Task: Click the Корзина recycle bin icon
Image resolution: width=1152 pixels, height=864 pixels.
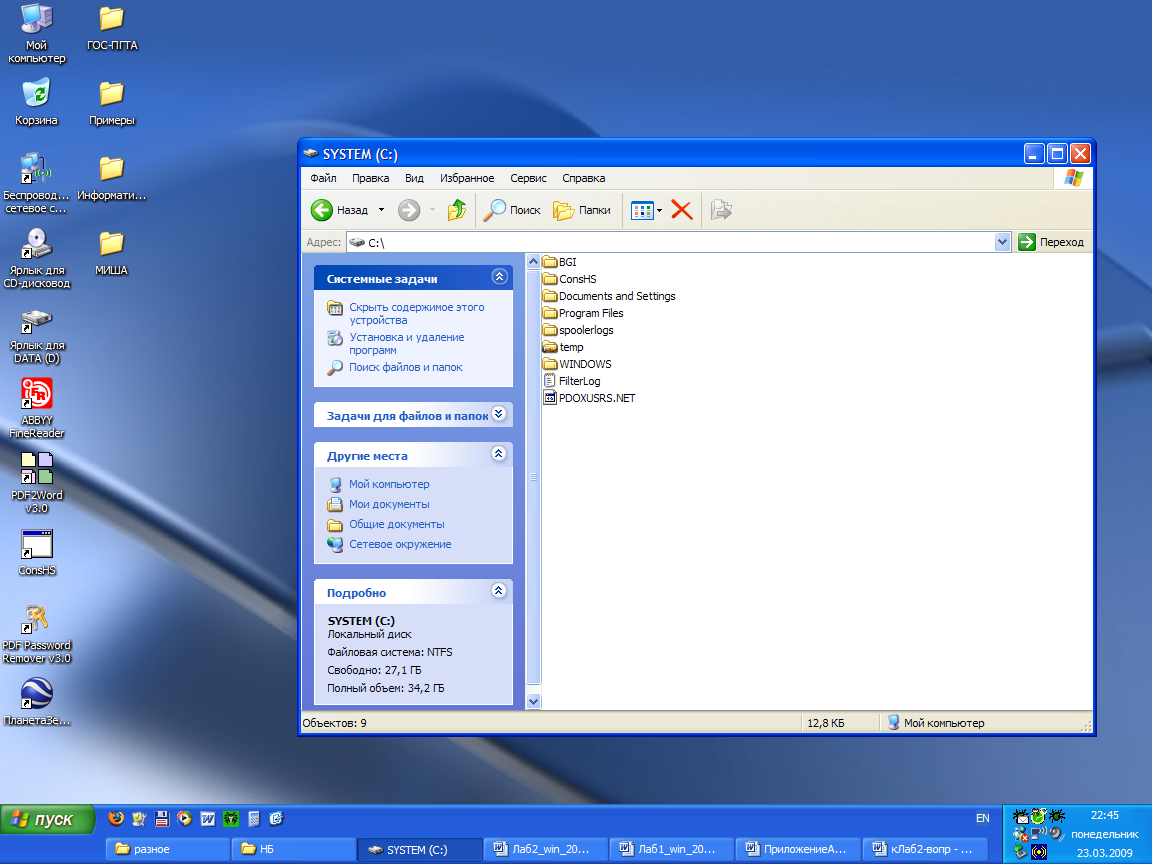Action: point(36,101)
